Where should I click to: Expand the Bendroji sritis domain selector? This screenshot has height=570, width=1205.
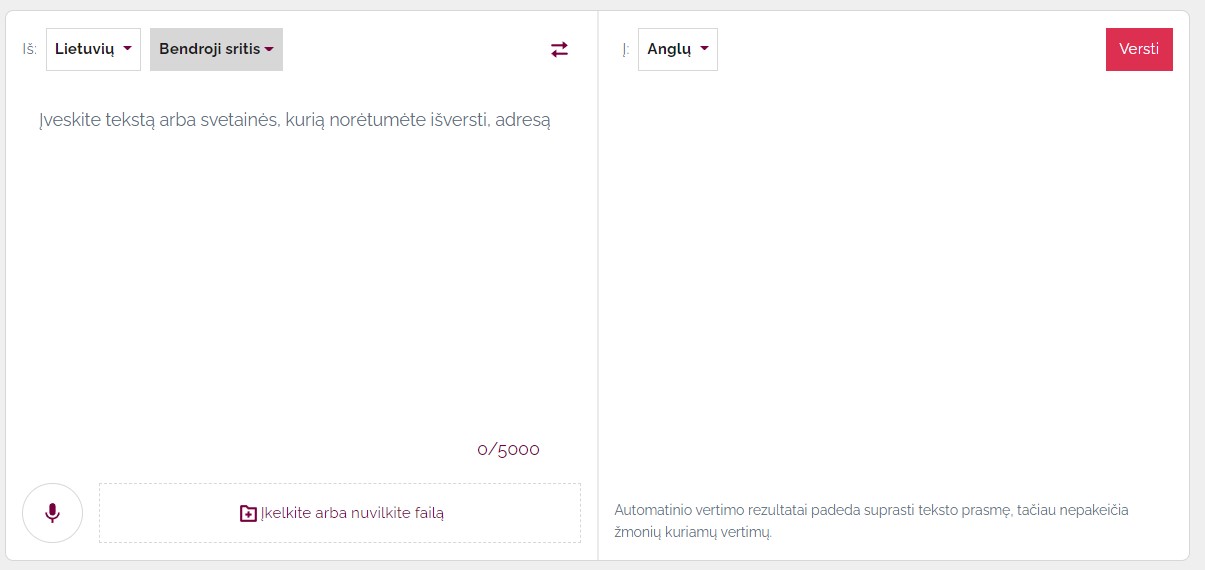(x=216, y=49)
